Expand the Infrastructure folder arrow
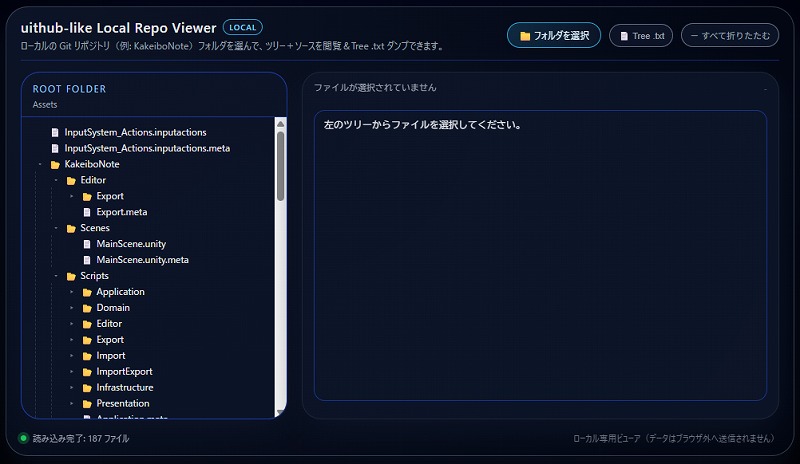Viewport: 800px width, 464px height. [x=72, y=387]
